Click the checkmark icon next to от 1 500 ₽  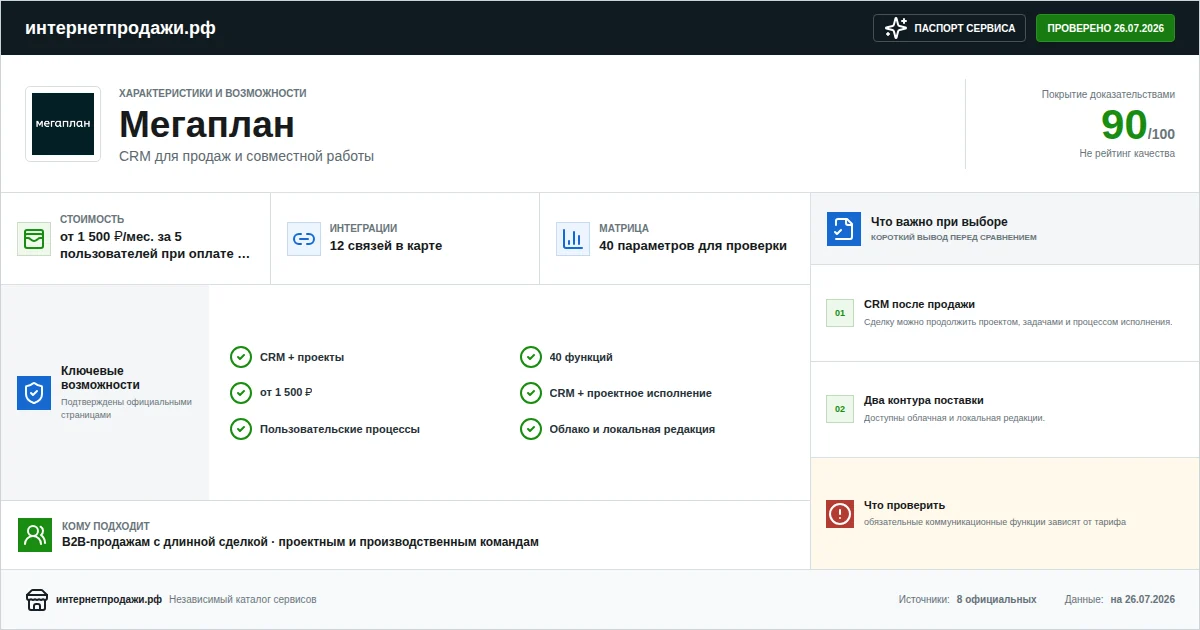[241, 393]
